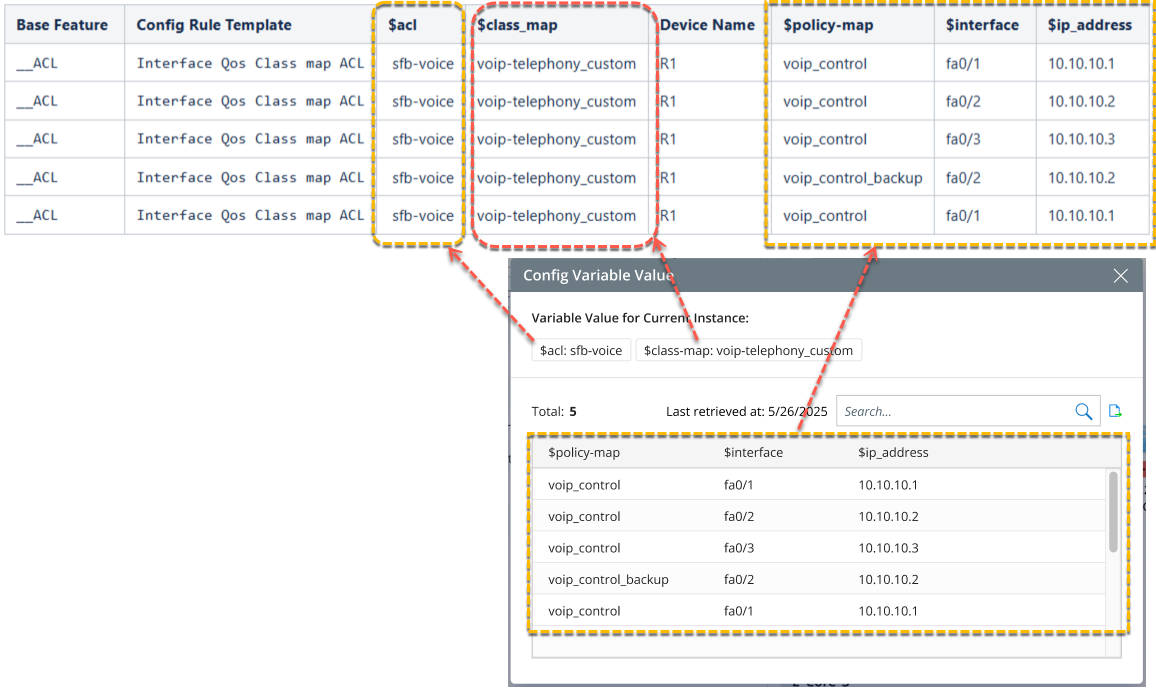Click the dialog's vertical scrollbar thumb
This screenshot has height=690, width=1156.
(x=1113, y=512)
